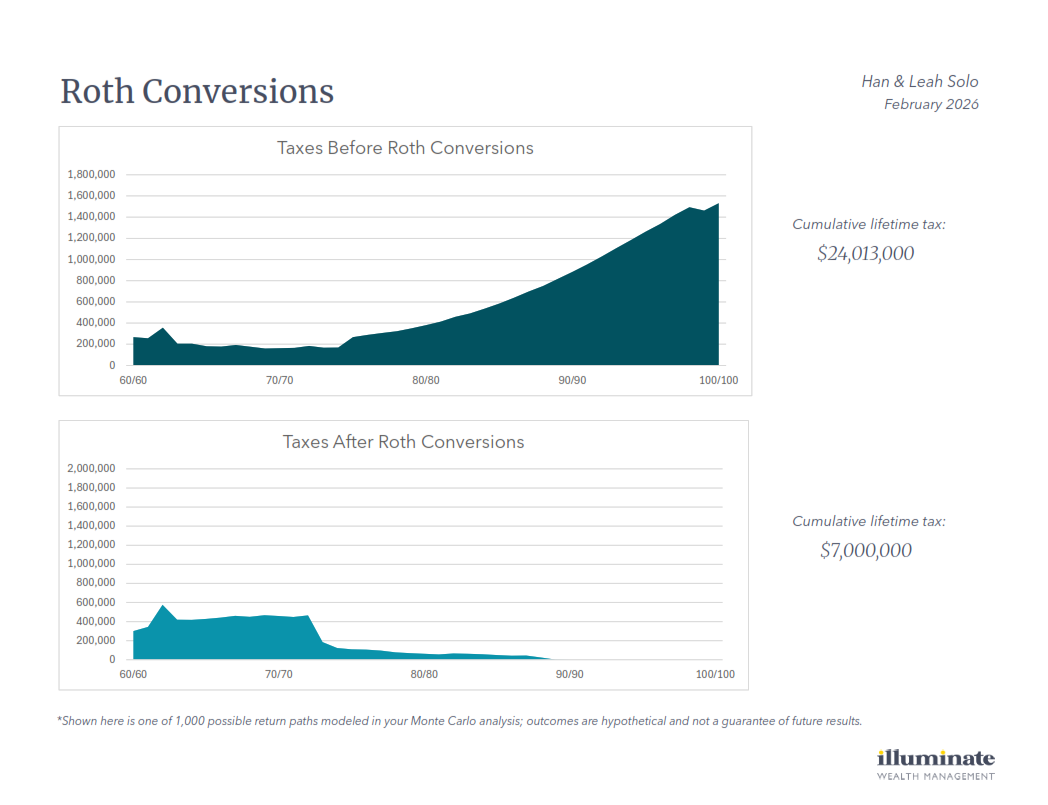1048x805 pixels.
Task: Click '100/100' x-axis label in after chart
Action: [715, 674]
